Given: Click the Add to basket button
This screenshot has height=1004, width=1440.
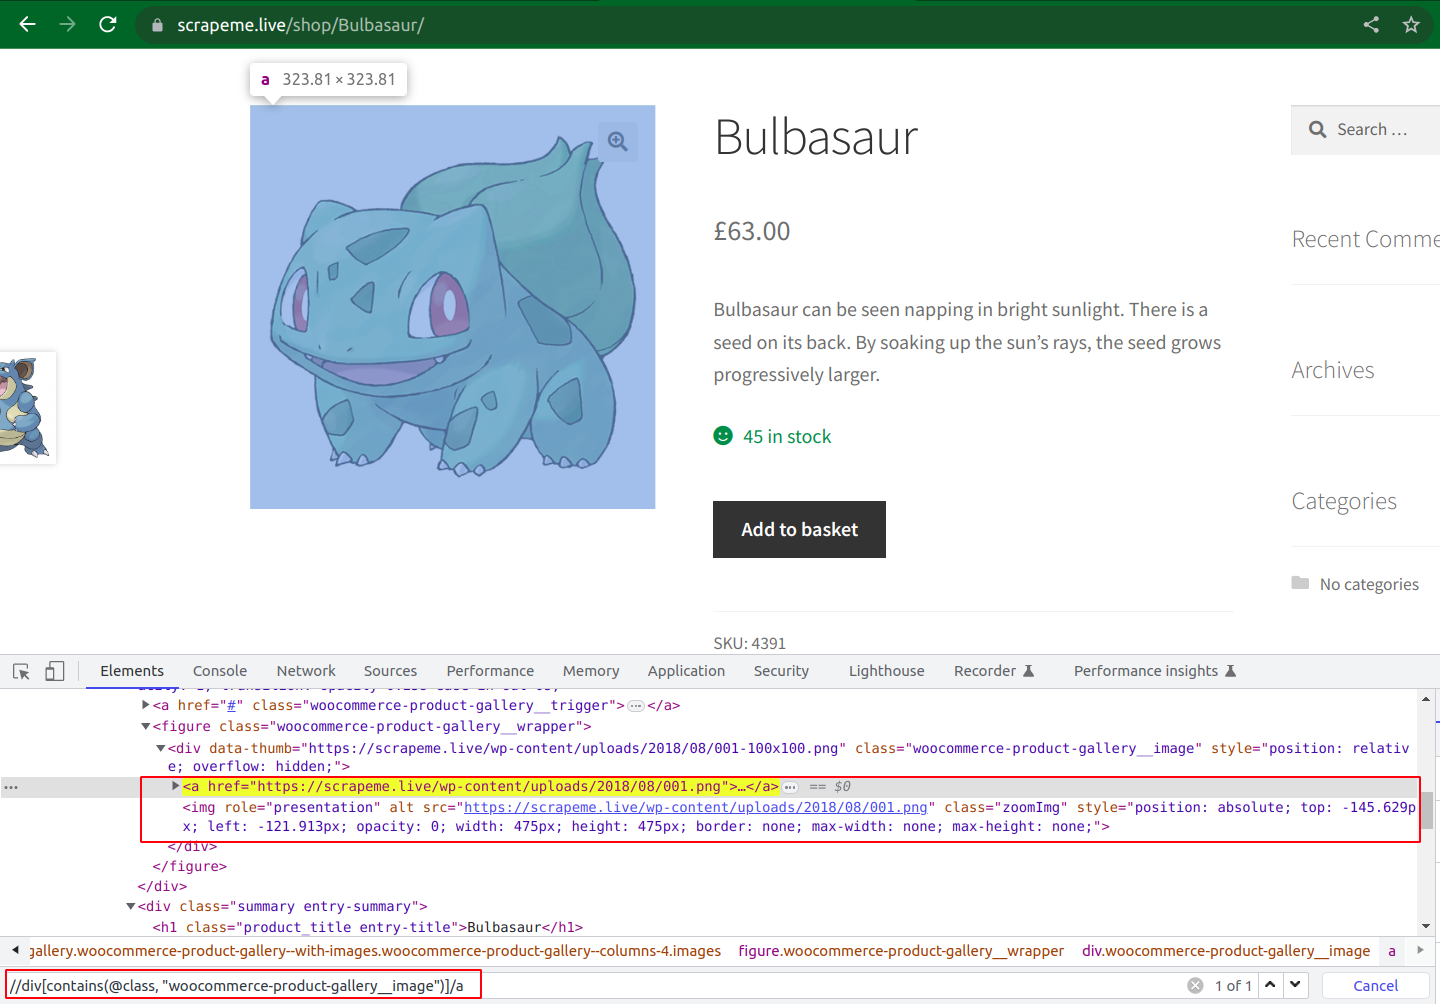Looking at the screenshot, I should tap(799, 529).
